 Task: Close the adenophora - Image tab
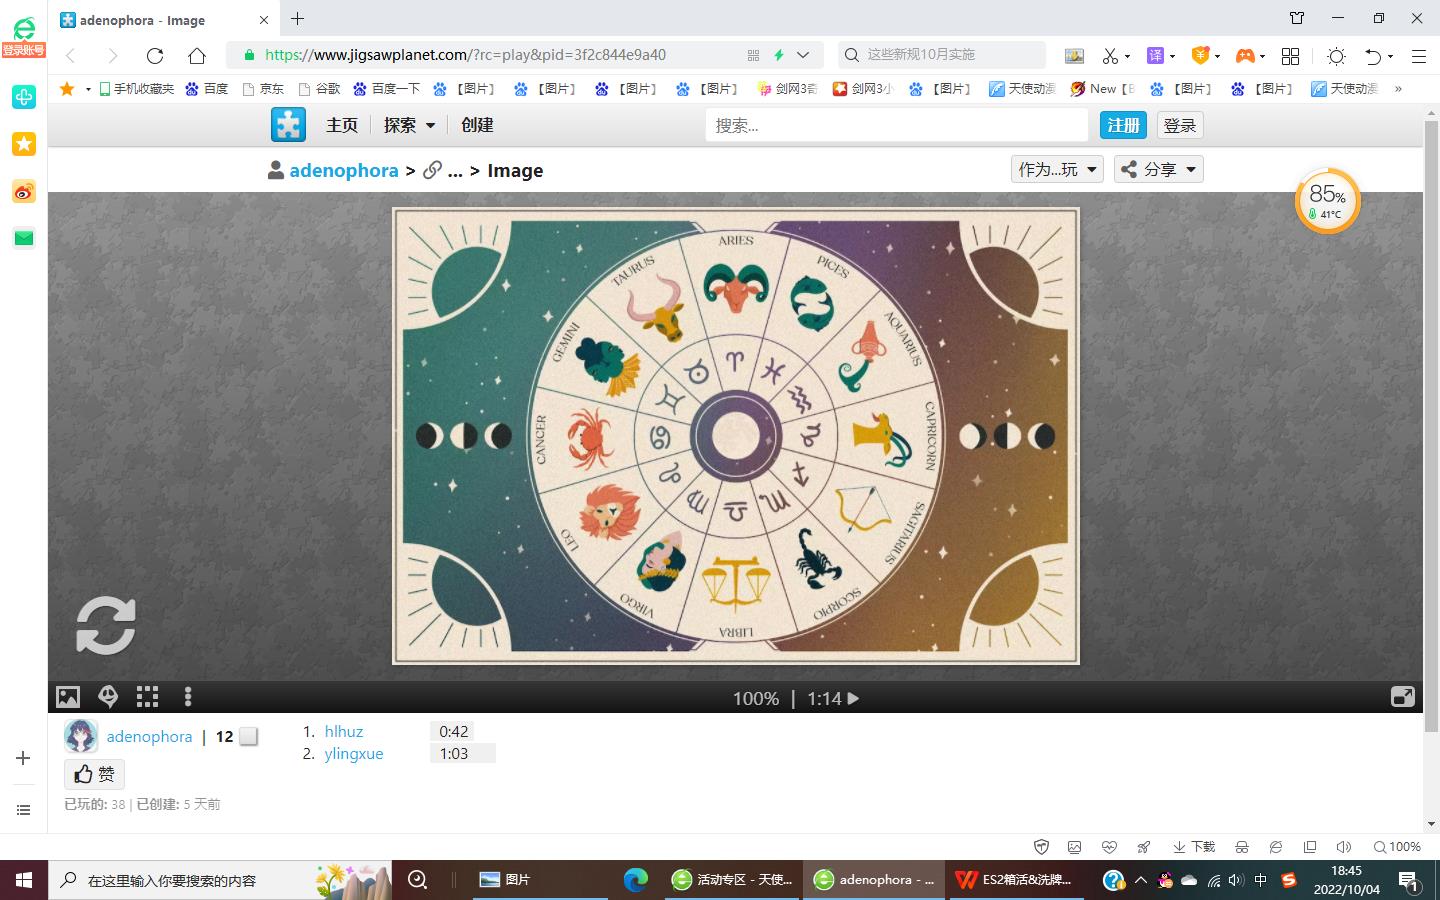click(264, 19)
